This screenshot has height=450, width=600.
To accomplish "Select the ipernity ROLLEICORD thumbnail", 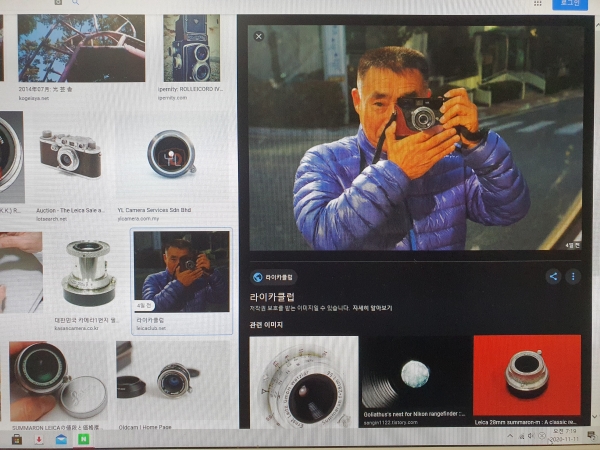I will [192, 48].
